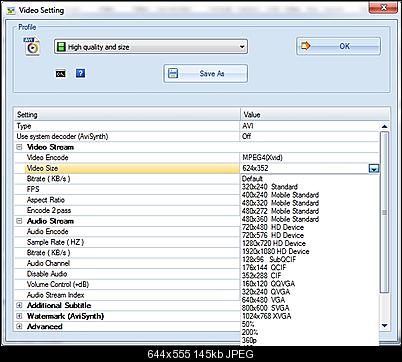Collapse the Video Stream group
The height and width of the screenshot is (362, 402).
pyautogui.click(x=19, y=147)
